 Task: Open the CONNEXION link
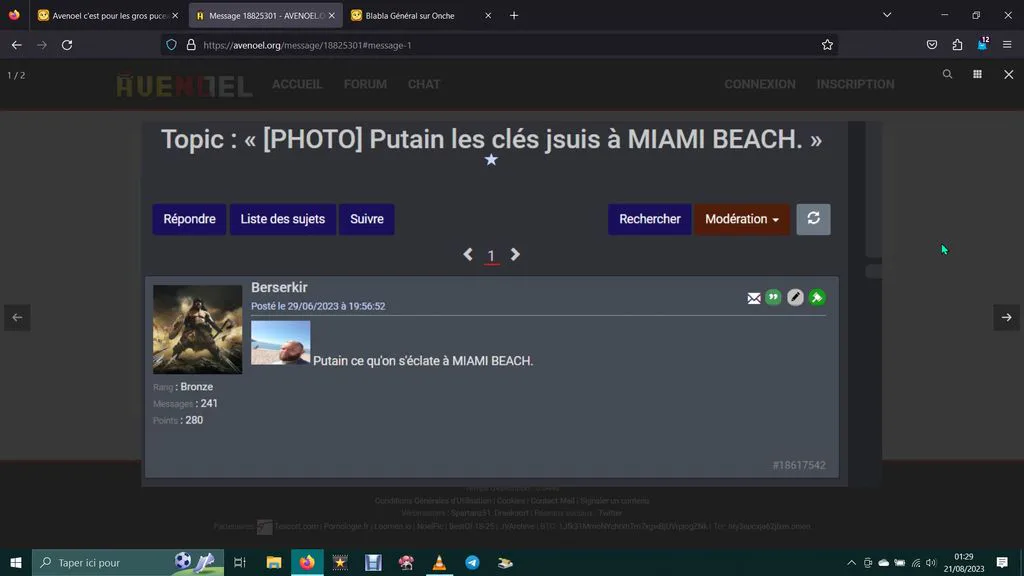760,84
